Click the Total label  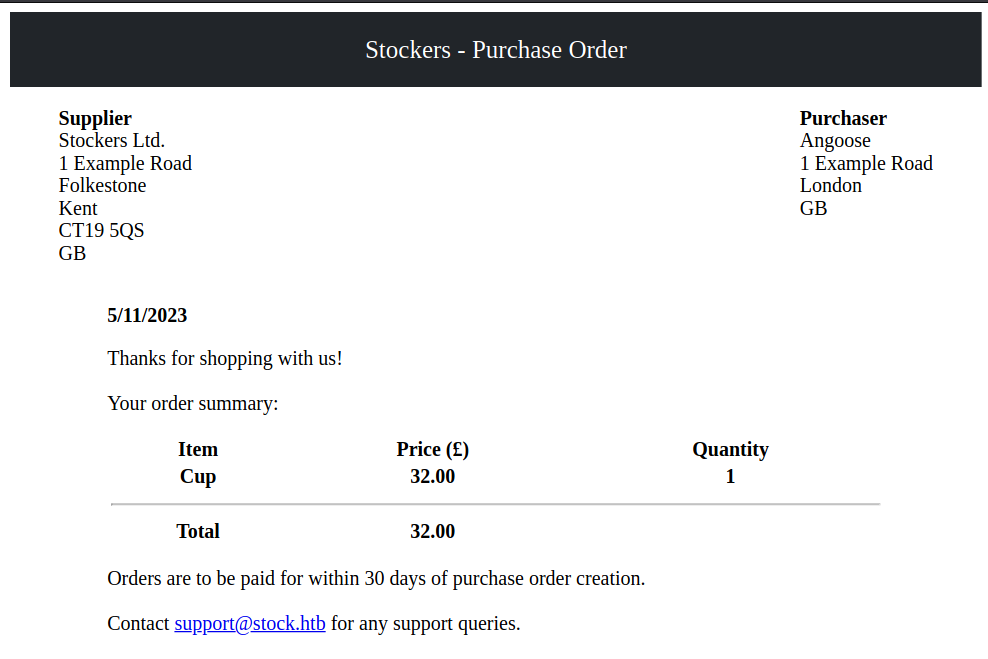pyautogui.click(x=198, y=532)
